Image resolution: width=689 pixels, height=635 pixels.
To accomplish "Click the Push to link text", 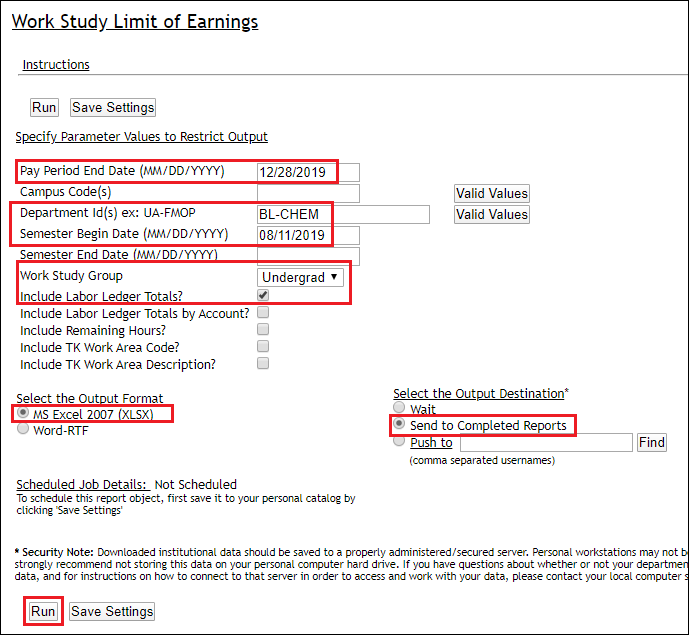I will tap(431, 443).
